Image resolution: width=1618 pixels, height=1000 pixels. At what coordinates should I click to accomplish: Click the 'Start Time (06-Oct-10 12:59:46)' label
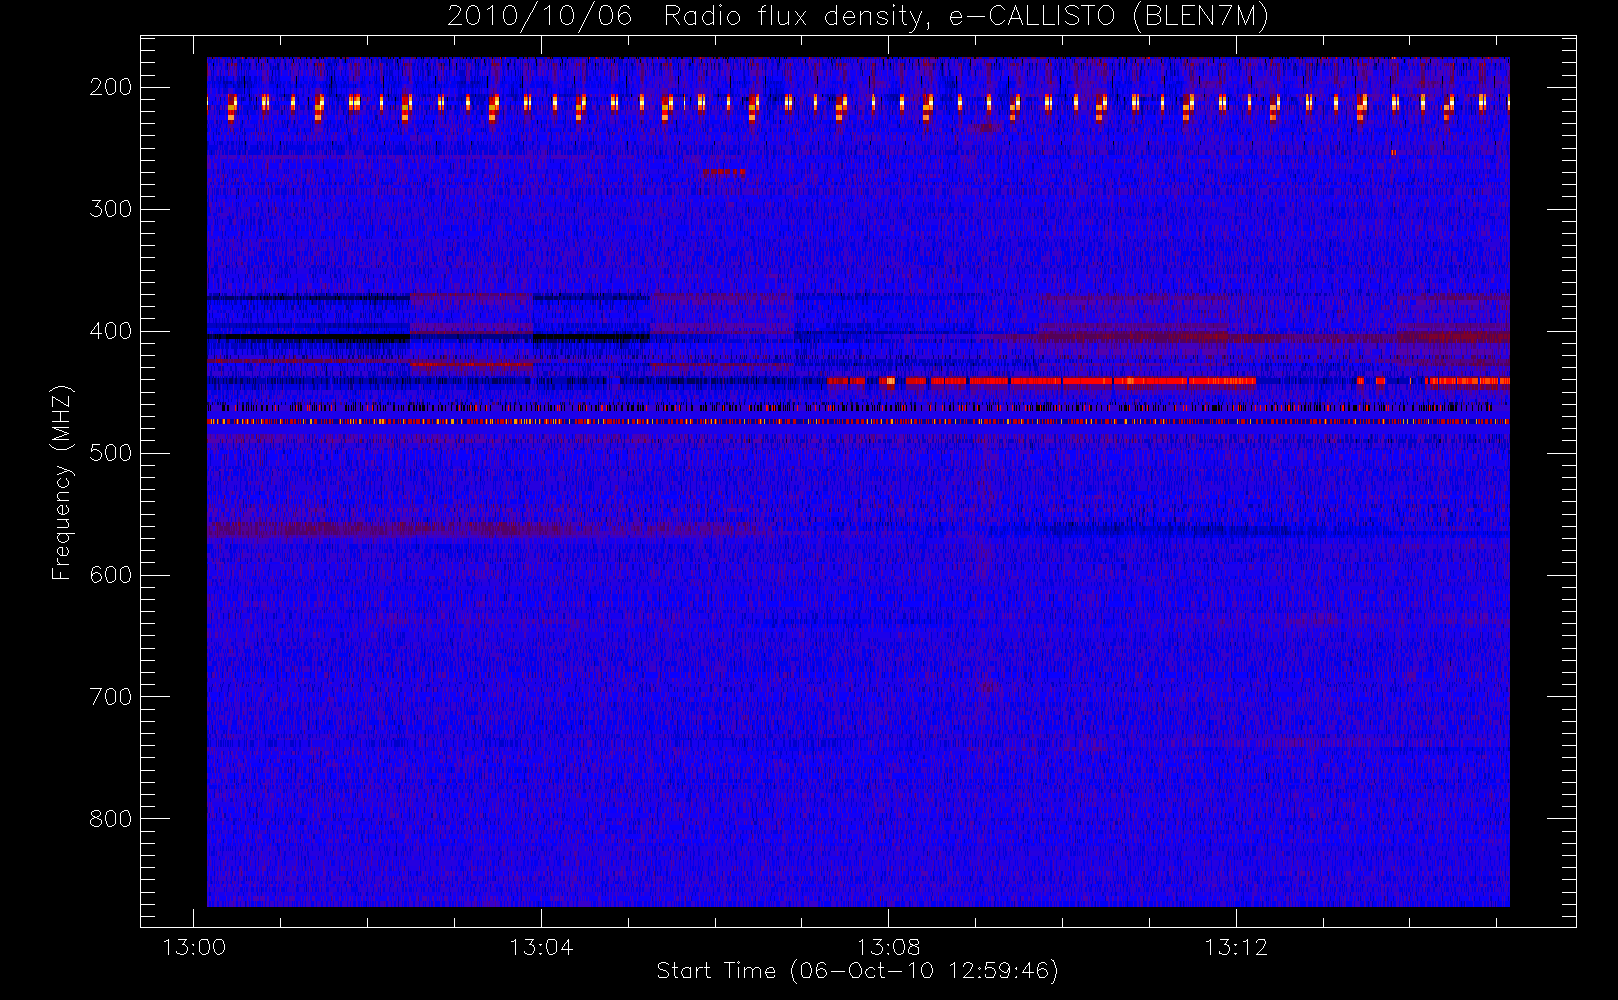pyautogui.click(x=857, y=971)
